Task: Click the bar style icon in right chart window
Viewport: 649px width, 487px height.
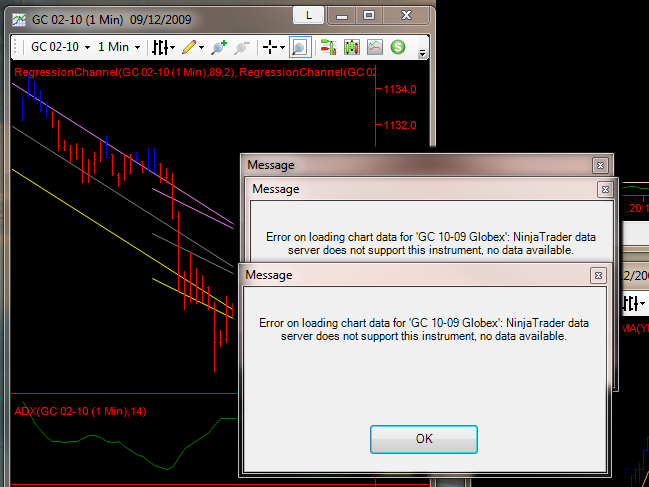Action: tap(630, 304)
